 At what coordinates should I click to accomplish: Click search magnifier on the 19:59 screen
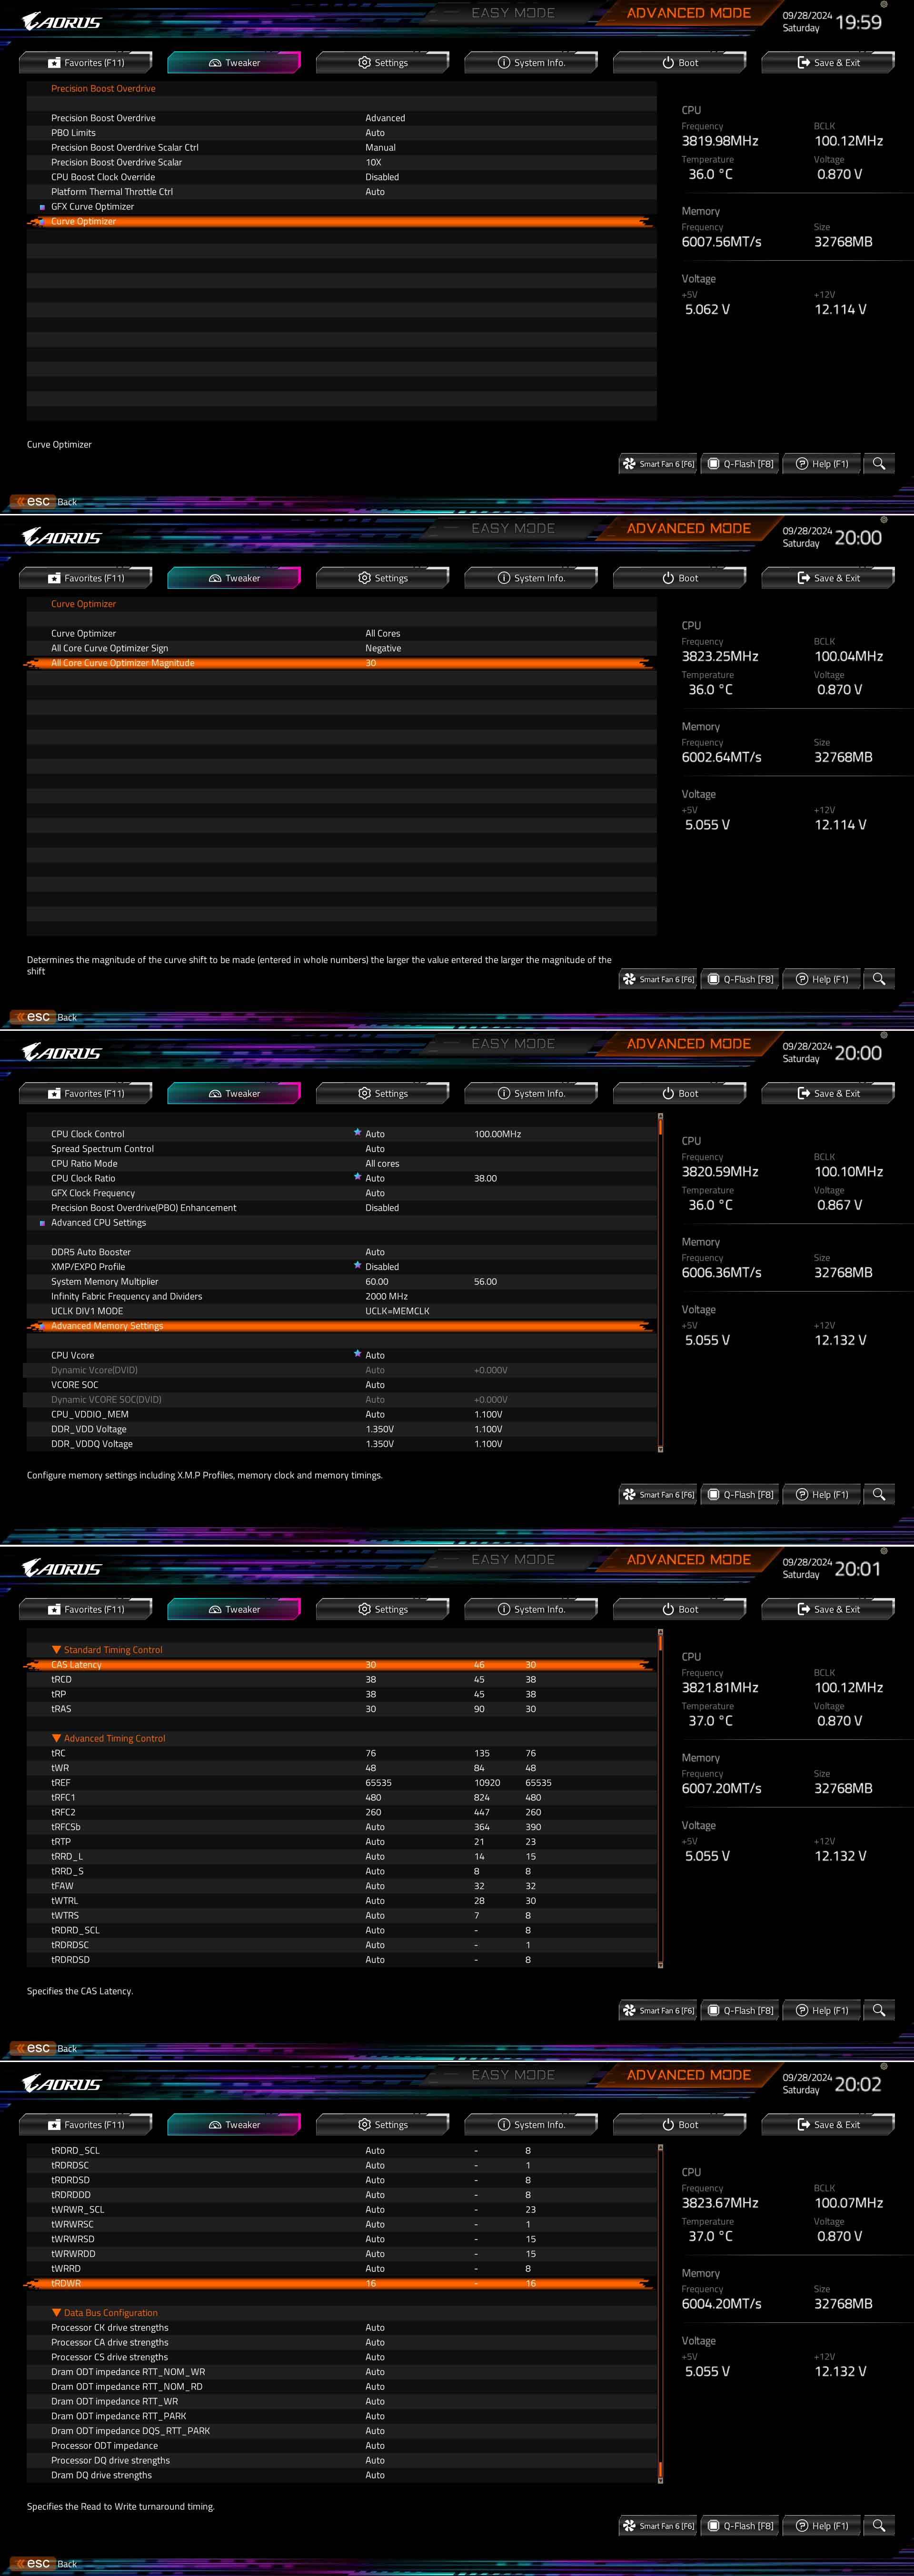(878, 464)
